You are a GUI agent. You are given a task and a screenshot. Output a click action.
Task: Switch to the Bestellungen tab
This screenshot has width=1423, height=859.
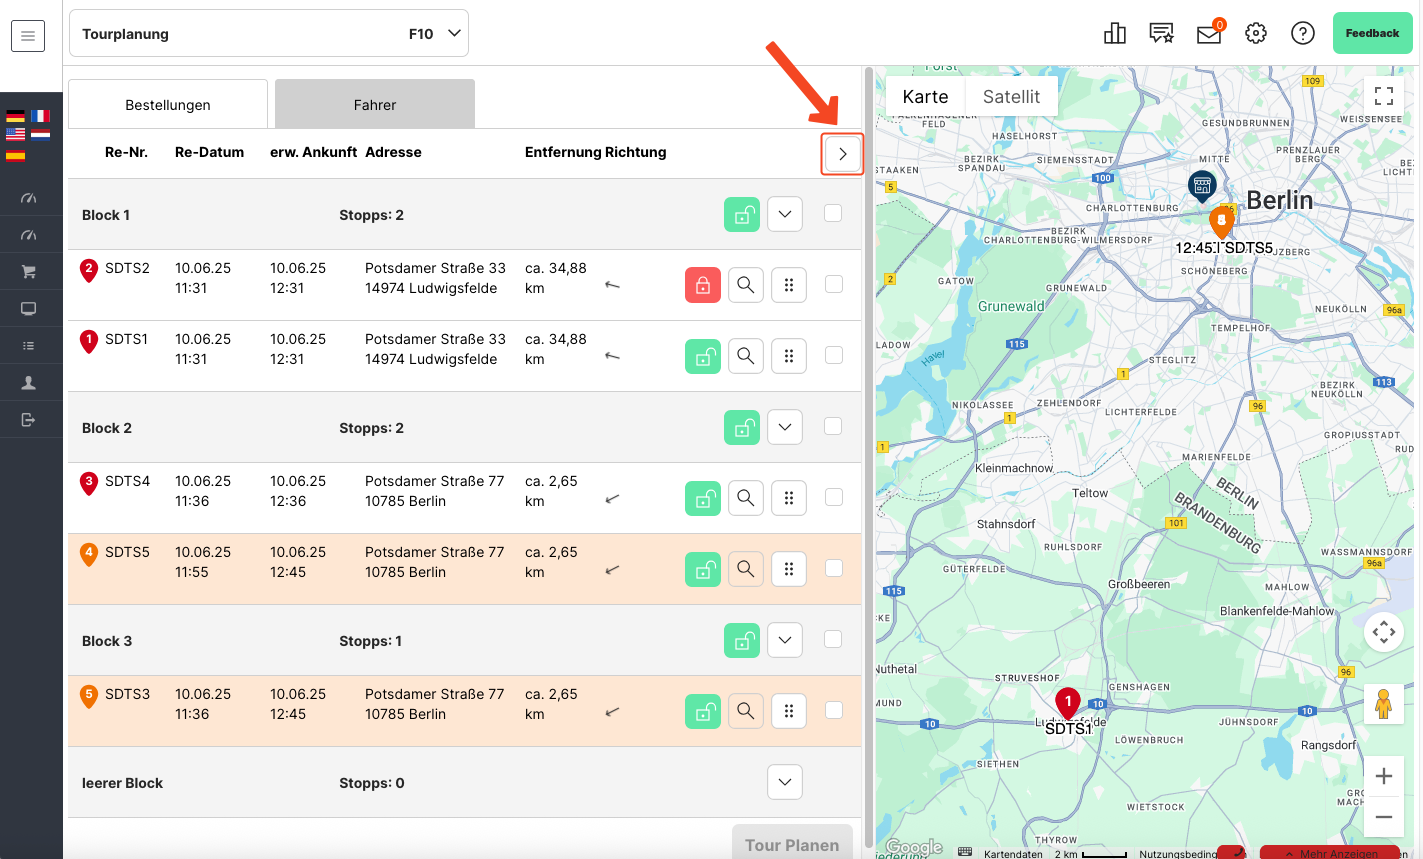pyautogui.click(x=168, y=104)
